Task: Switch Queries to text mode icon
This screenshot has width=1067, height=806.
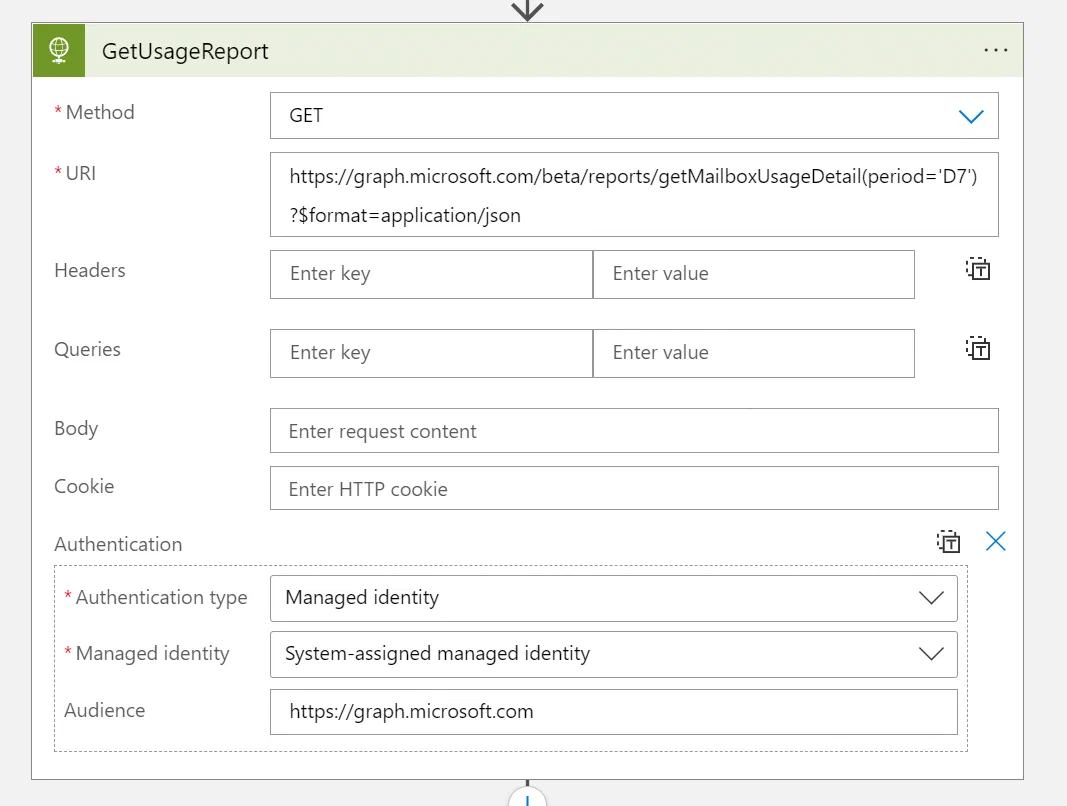Action: pyautogui.click(x=978, y=349)
